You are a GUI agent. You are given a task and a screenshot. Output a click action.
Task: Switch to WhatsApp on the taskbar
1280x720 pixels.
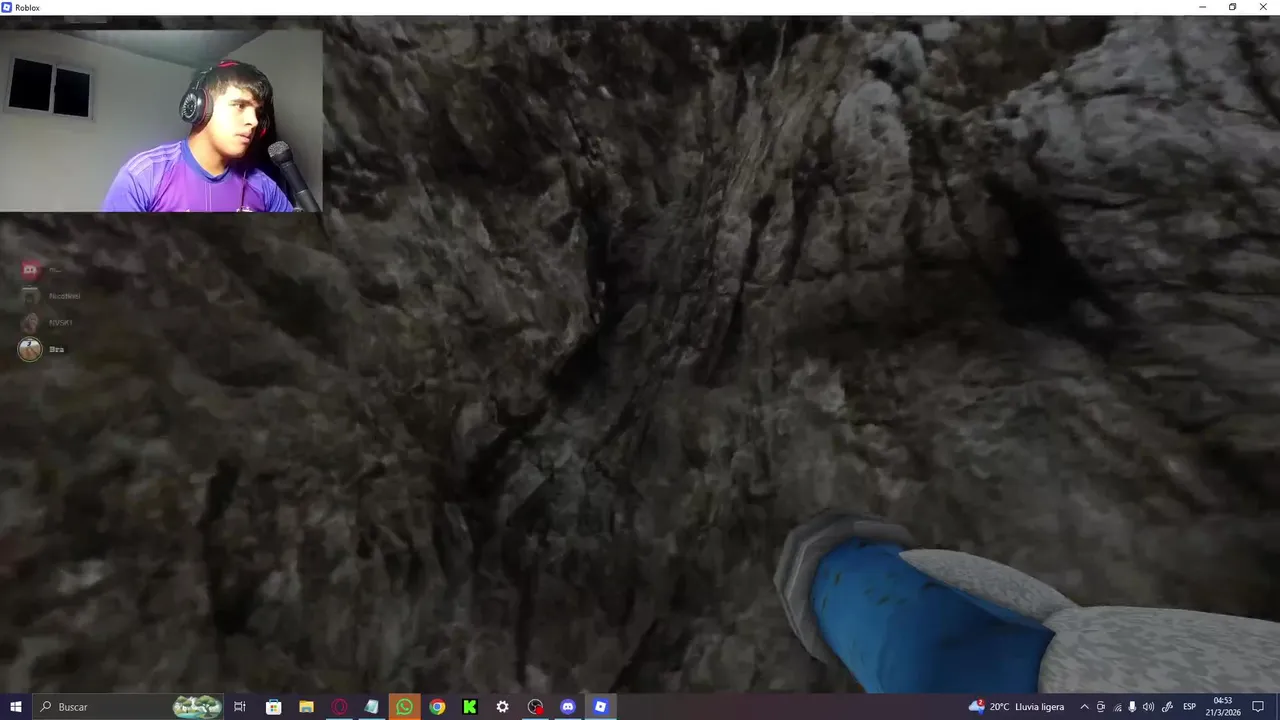(x=404, y=707)
